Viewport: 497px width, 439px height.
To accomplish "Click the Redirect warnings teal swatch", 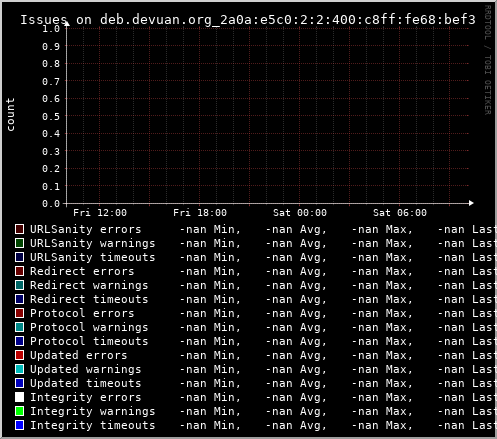I will click(20, 285).
